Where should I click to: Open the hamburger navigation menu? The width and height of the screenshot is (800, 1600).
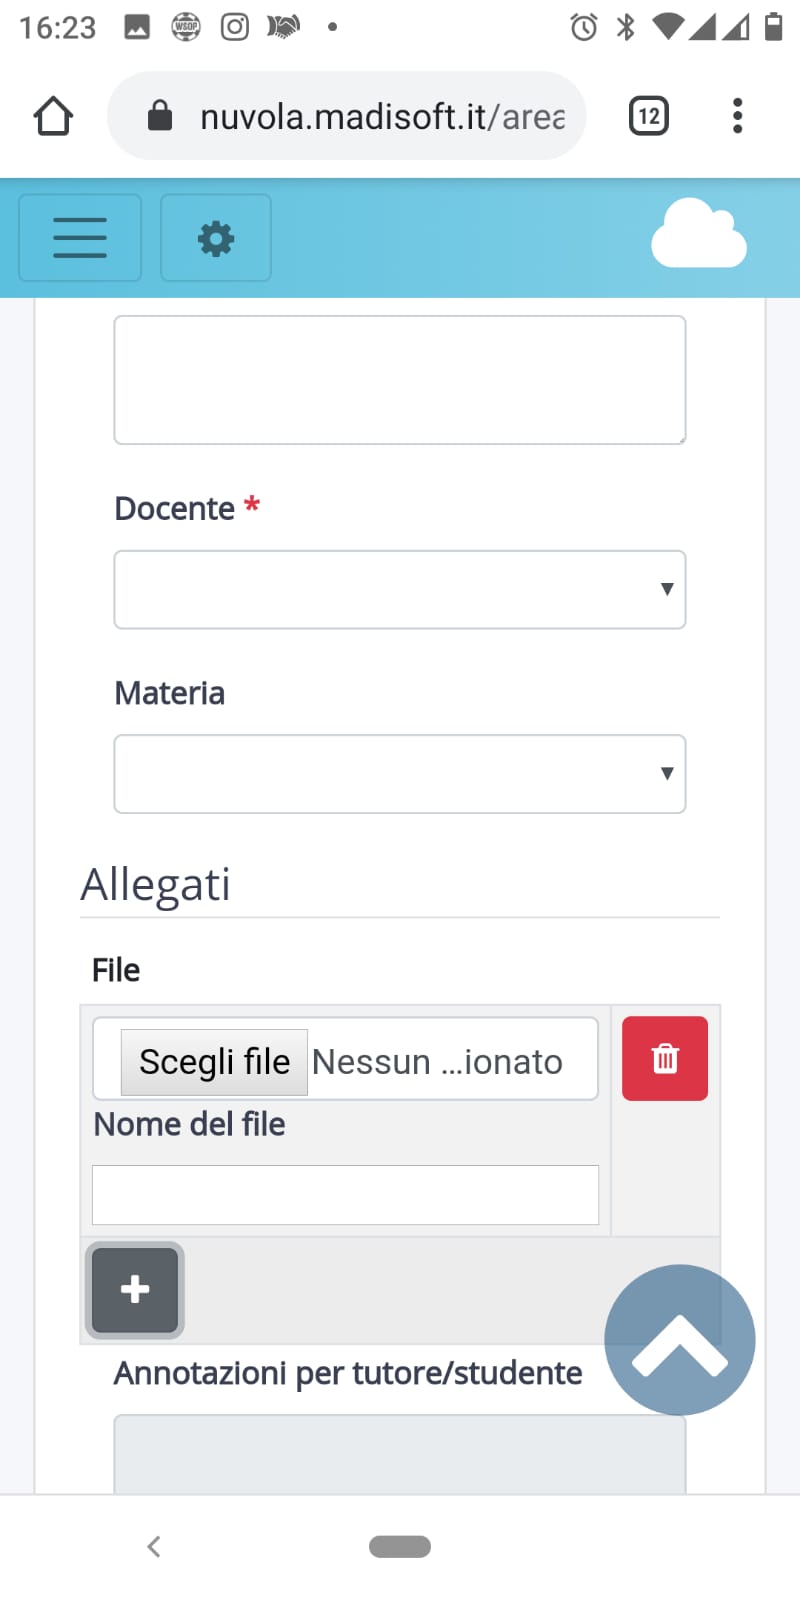tap(80, 238)
